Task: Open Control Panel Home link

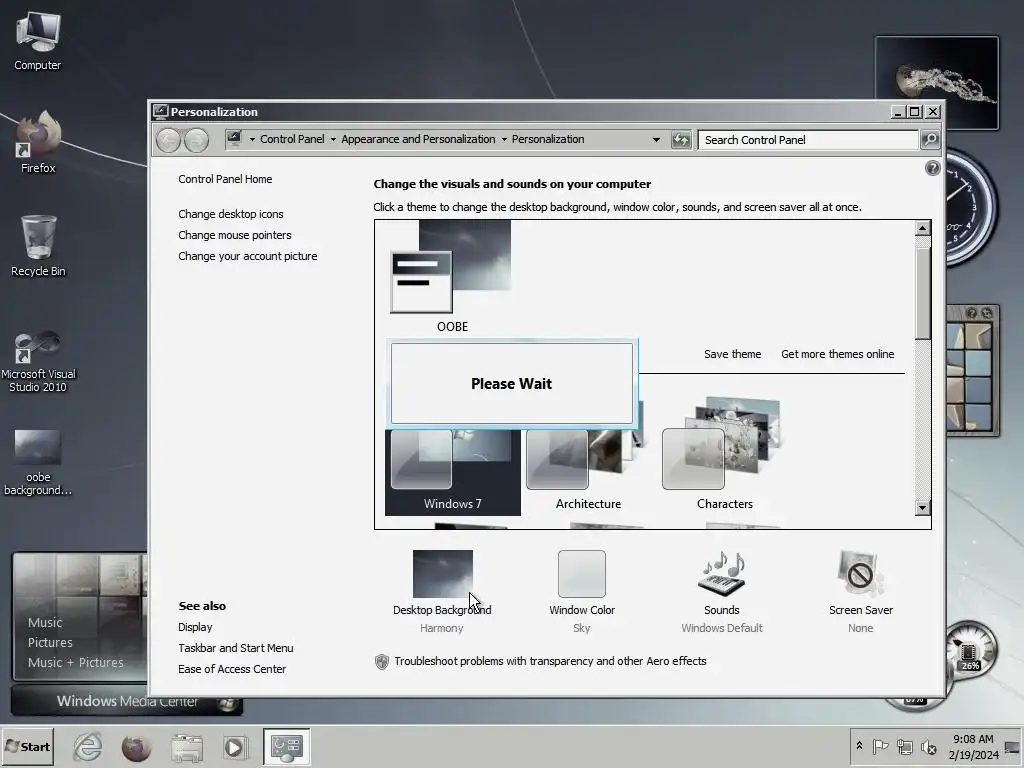Action: 225,179
